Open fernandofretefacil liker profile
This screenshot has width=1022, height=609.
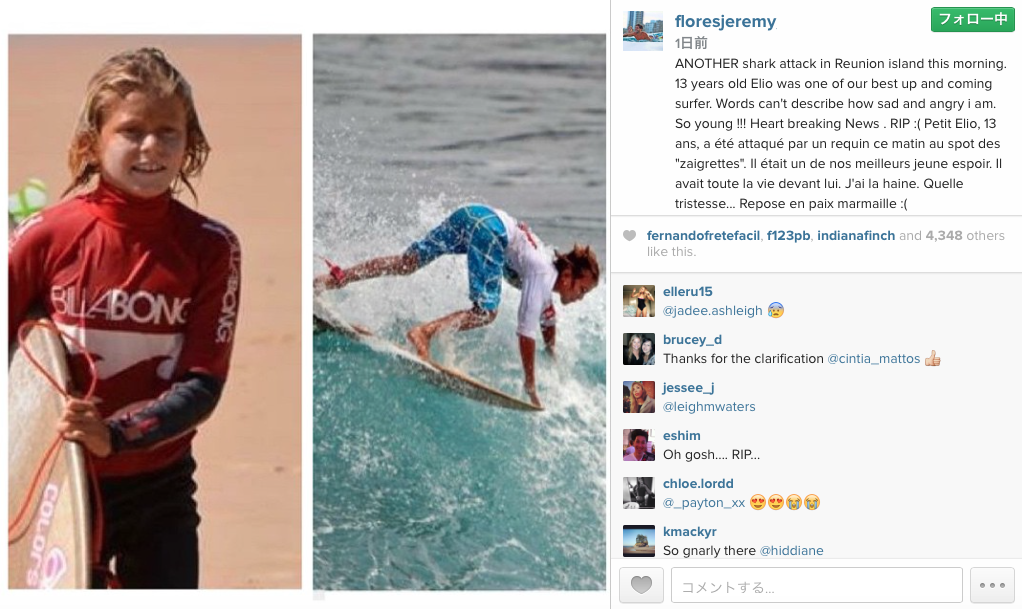tap(703, 235)
